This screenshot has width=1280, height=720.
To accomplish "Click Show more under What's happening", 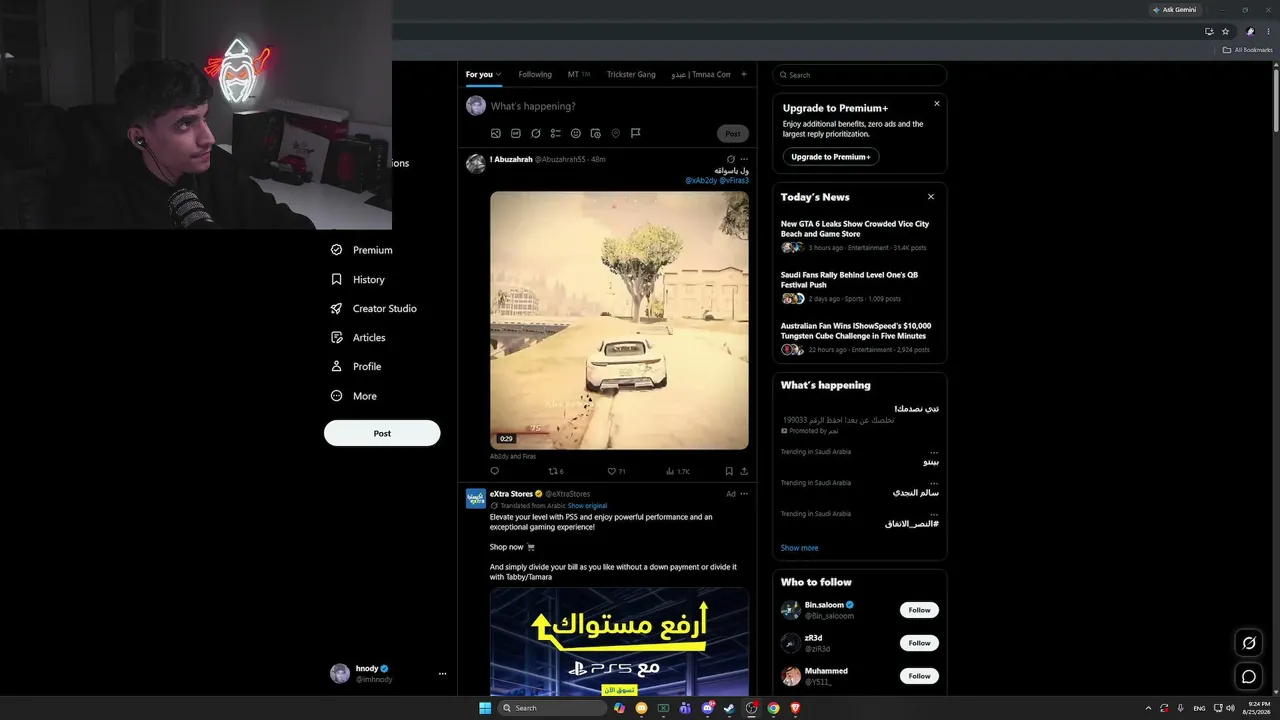I will click(799, 548).
